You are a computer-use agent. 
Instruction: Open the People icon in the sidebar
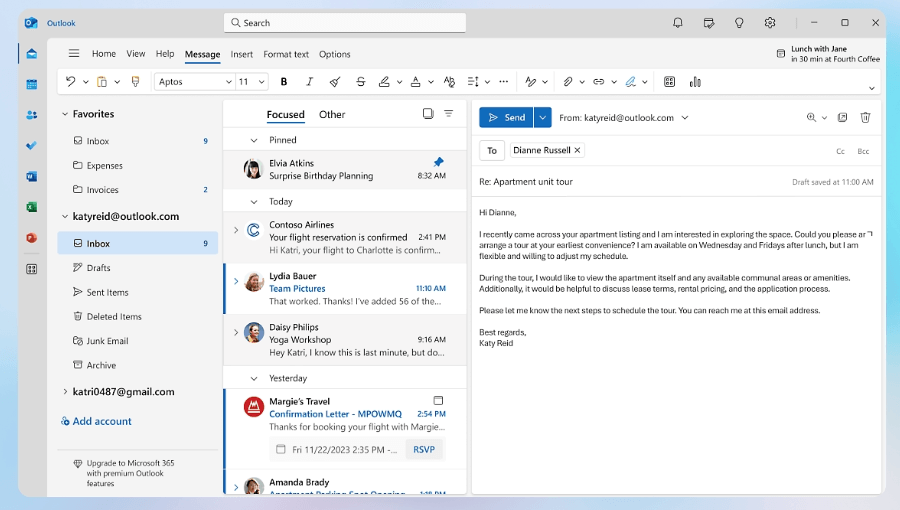point(32,115)
